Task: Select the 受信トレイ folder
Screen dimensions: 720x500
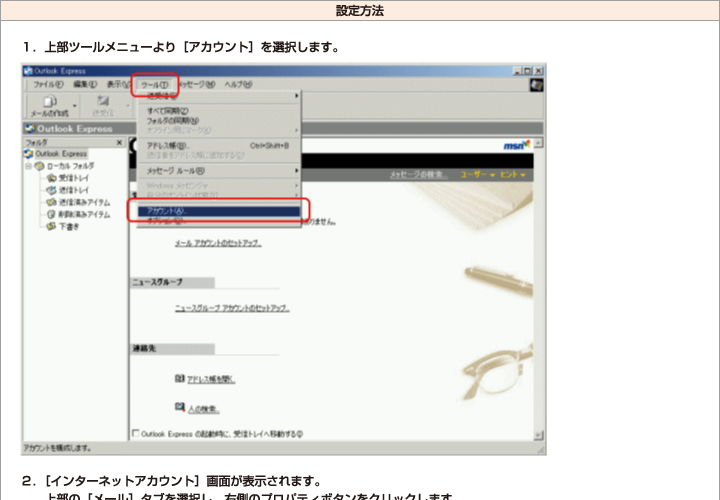Action: pyautogui.click(x=73, y=178)
